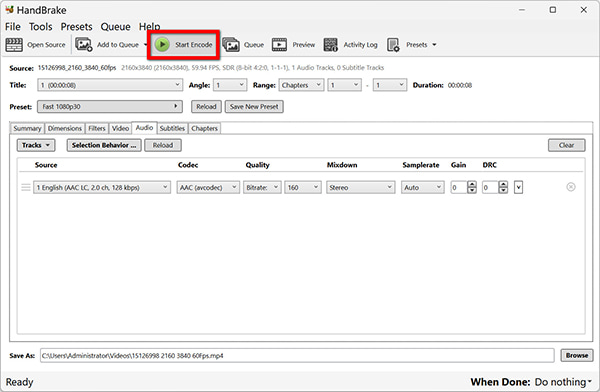Open the Queue menu

116,26
